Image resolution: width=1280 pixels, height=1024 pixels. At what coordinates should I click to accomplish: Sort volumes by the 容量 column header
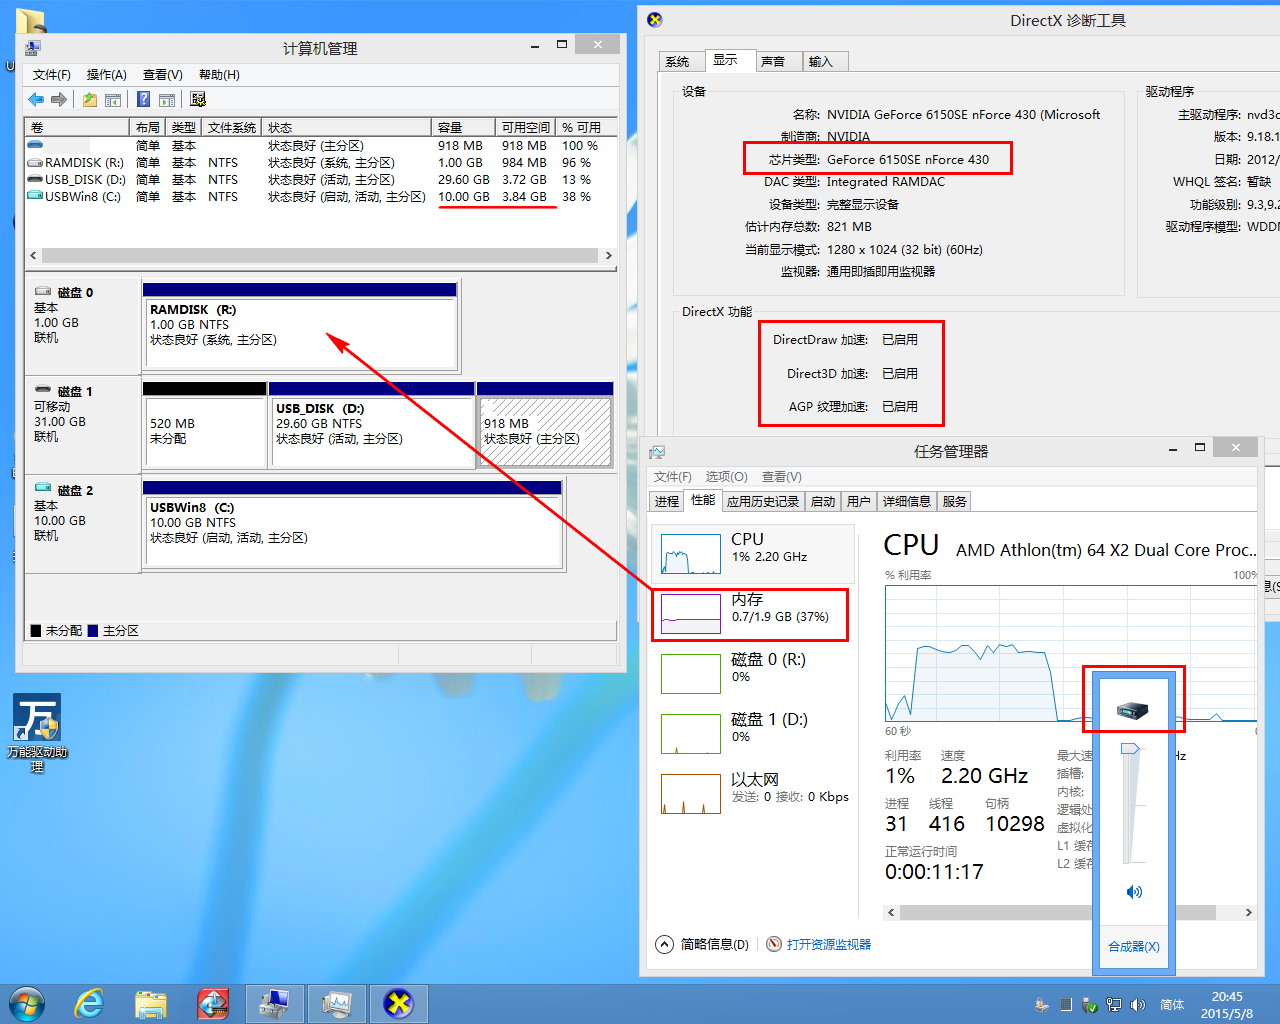[462, 127]
